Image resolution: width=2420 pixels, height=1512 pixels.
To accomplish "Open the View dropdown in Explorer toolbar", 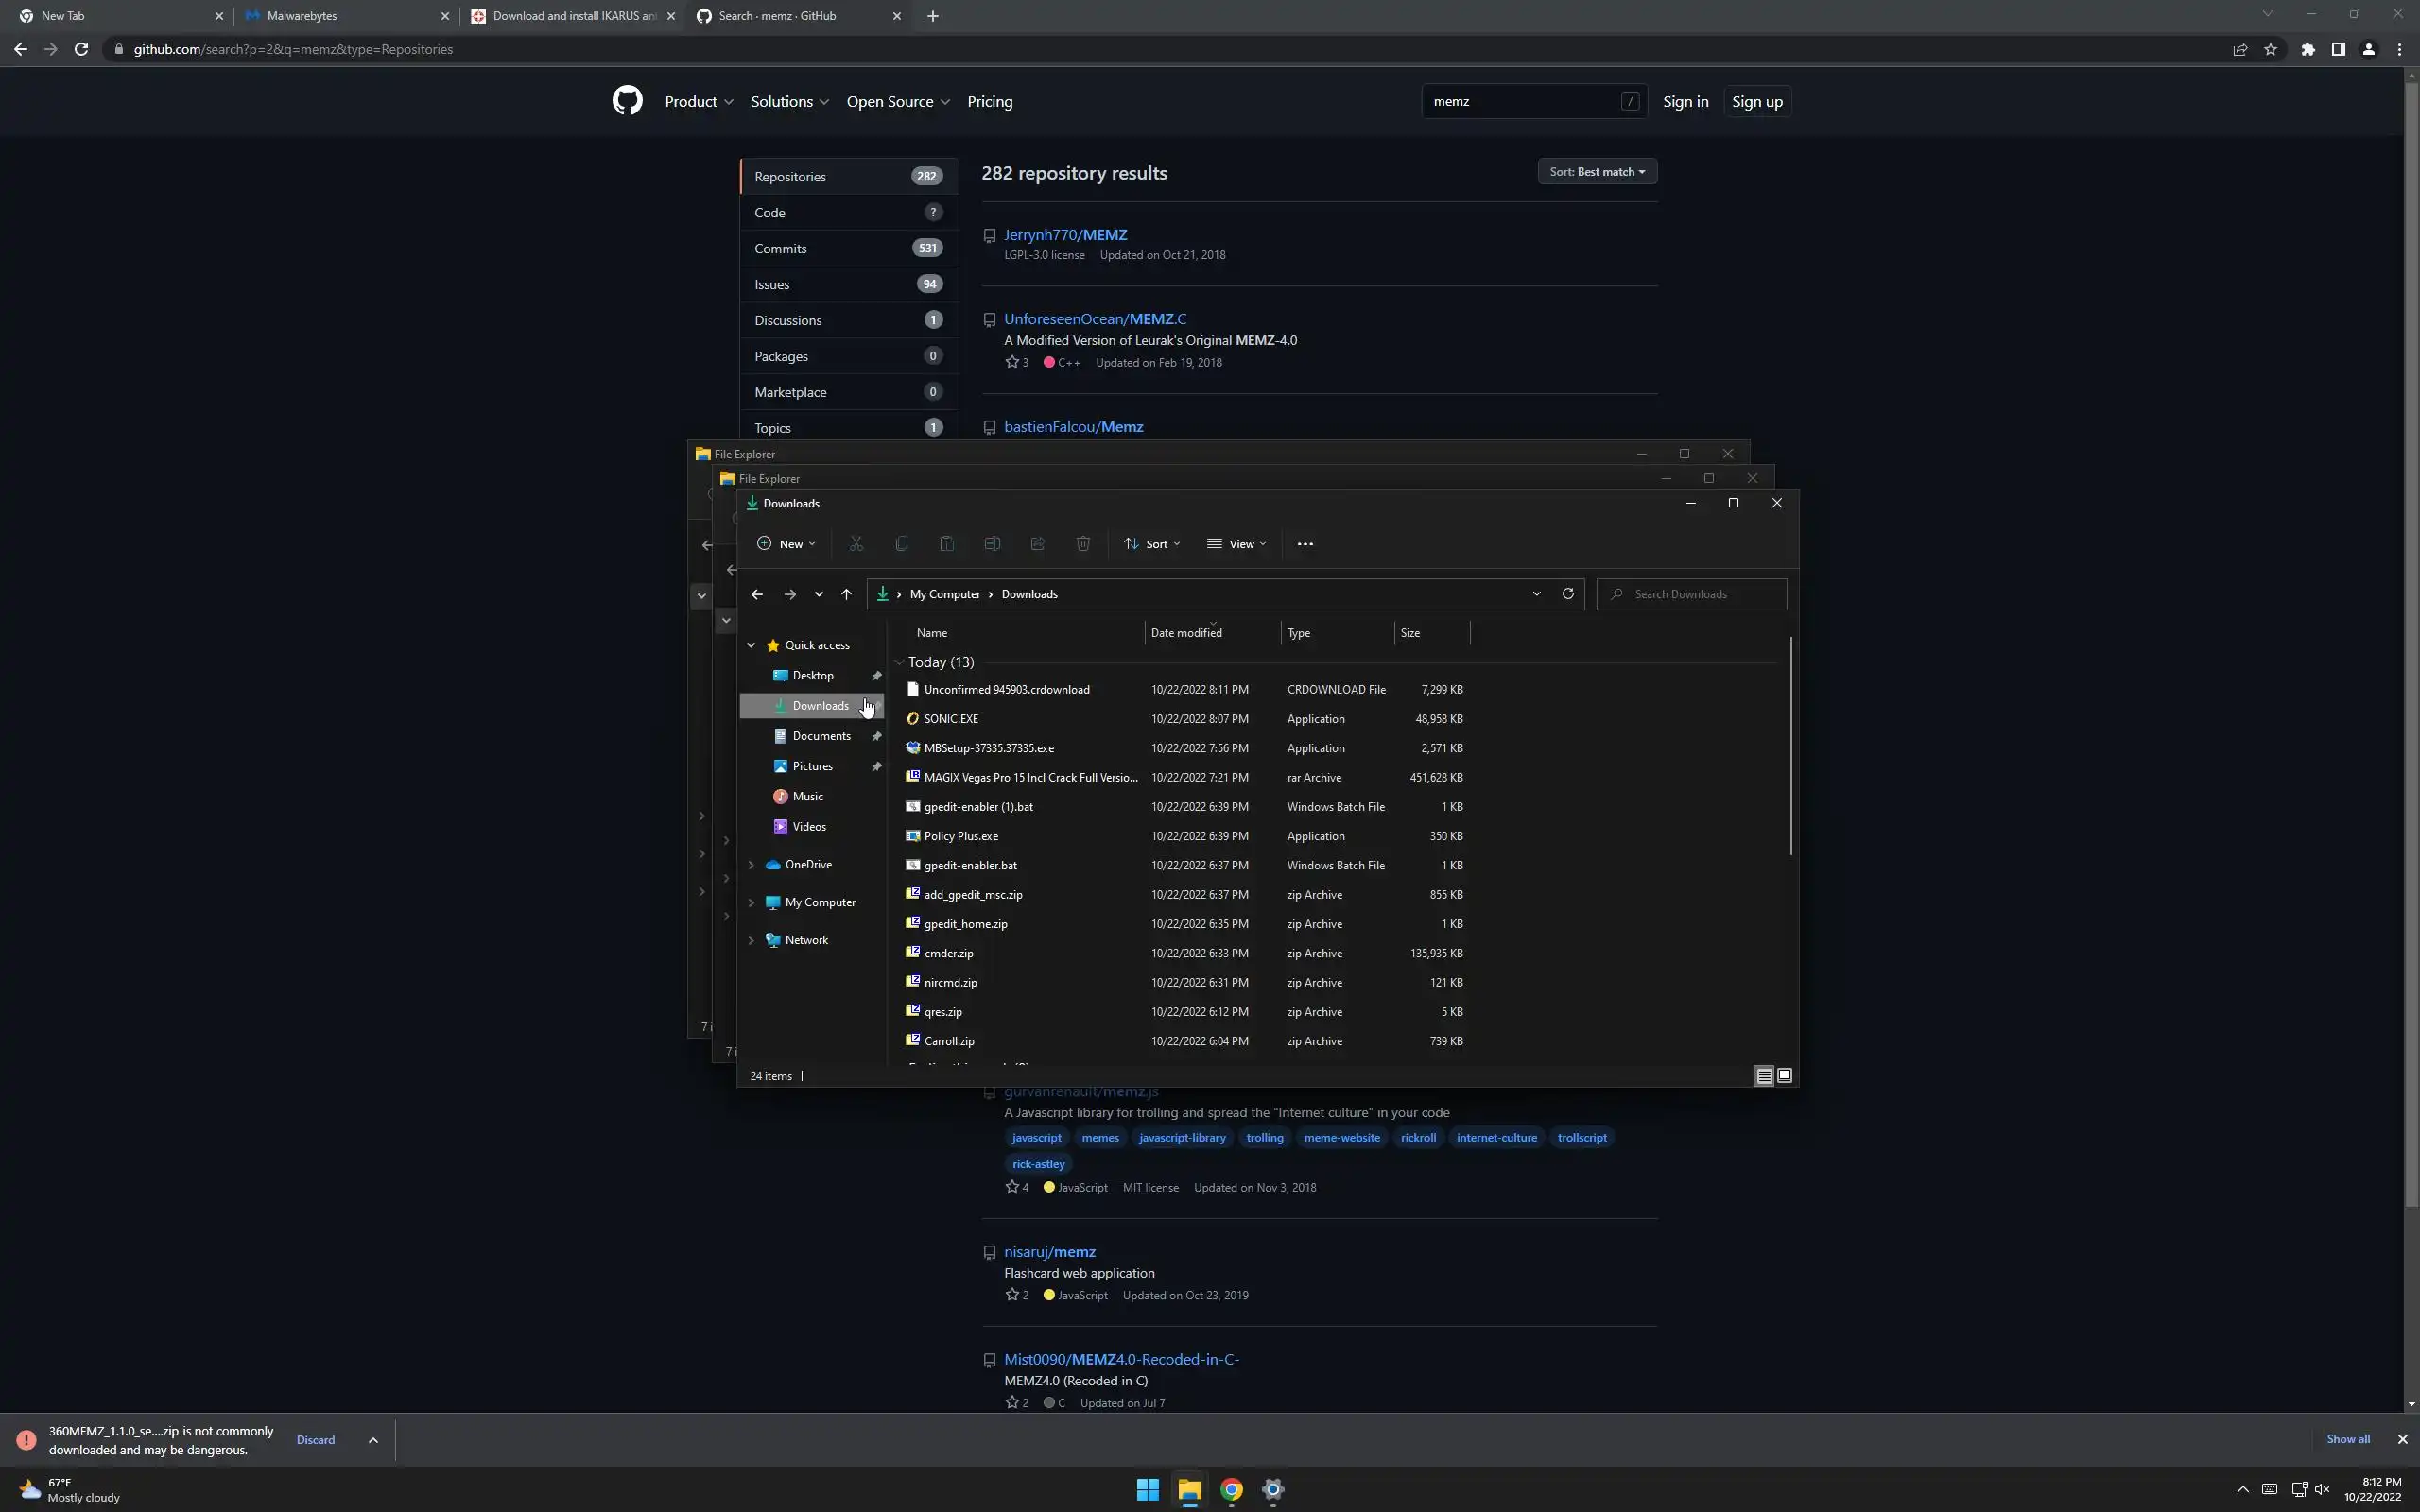I will tap(1237, 544).
